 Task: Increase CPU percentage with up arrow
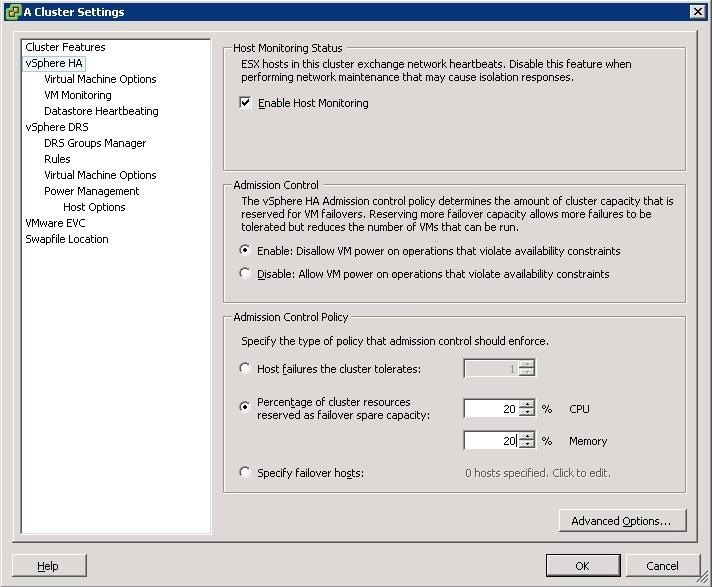tap(526, 404)
